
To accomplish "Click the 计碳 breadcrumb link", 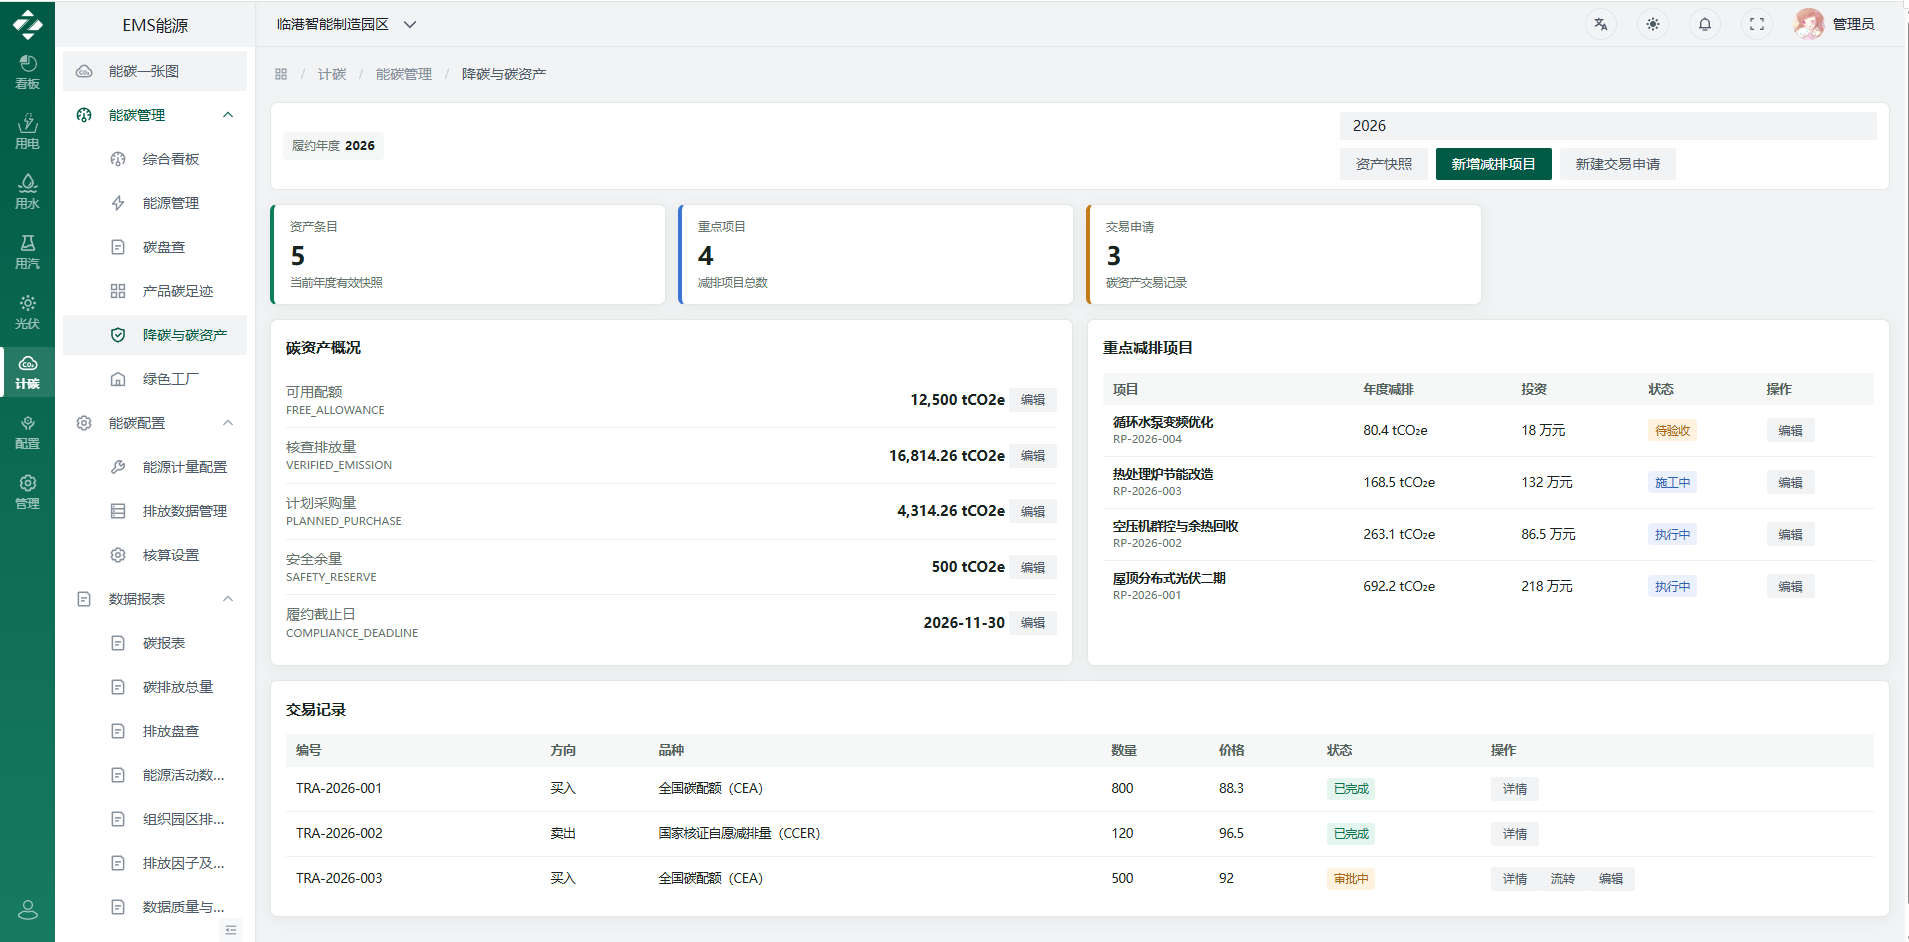I will click(x=332, y=74).
